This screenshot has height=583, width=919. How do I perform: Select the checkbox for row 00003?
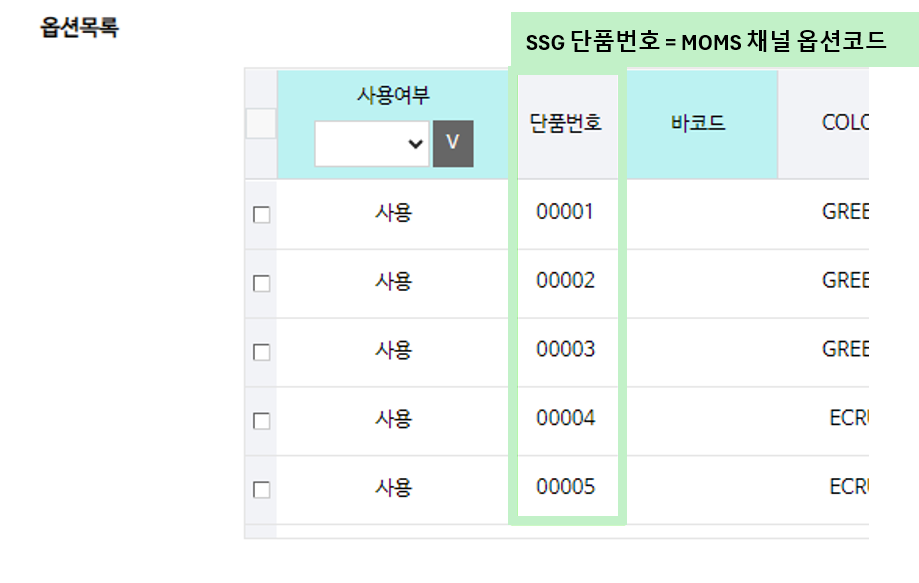(x=261, y=352)
